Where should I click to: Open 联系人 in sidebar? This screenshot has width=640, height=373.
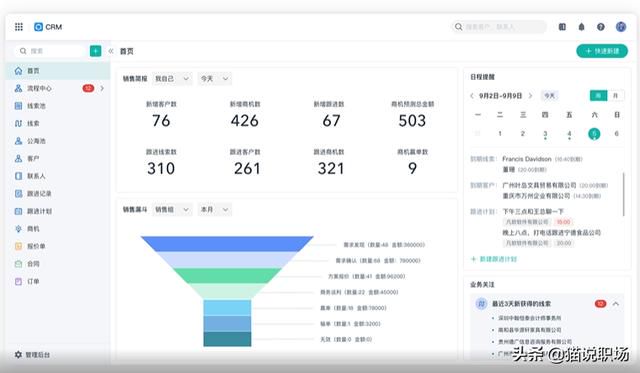pyautogui.click(x=58, y=176)
